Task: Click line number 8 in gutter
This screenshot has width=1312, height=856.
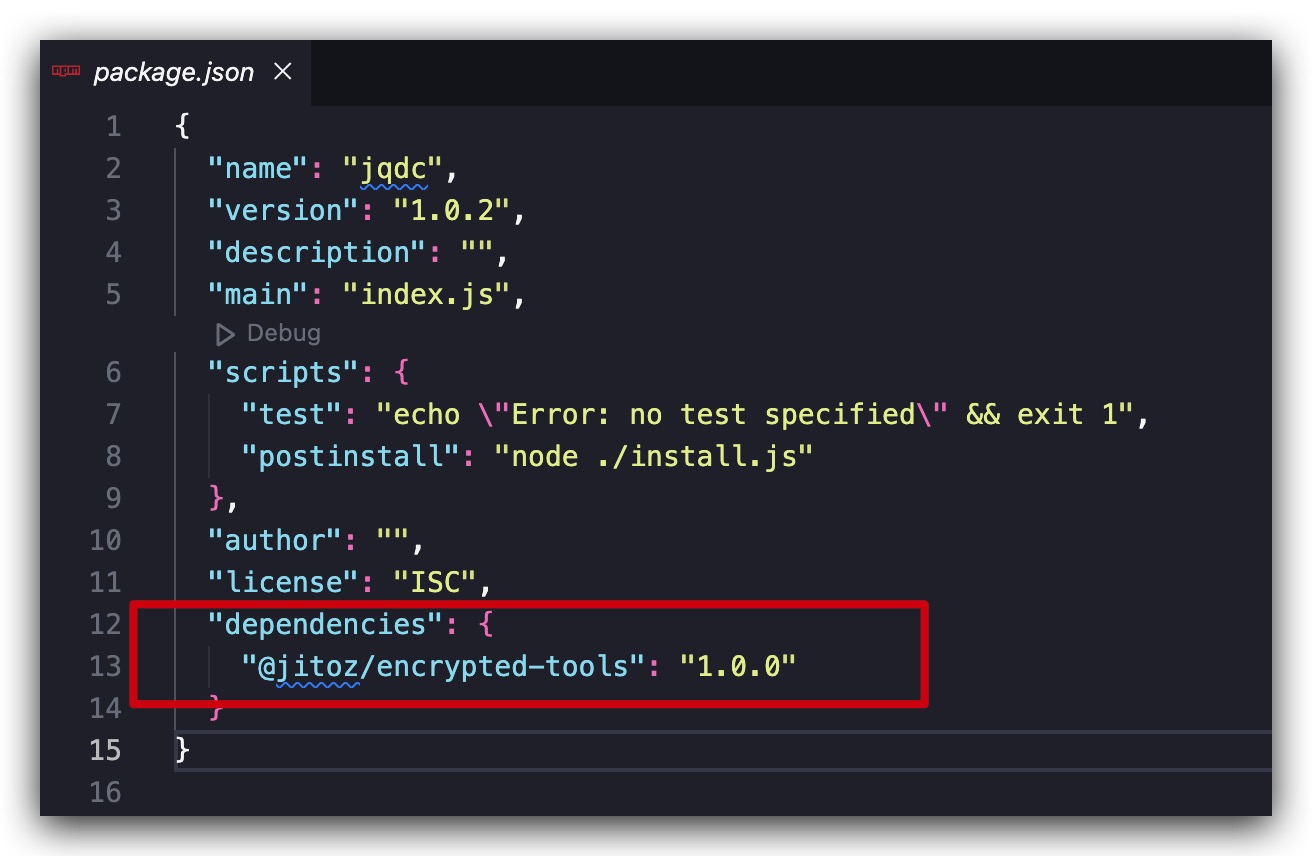Action: [x=113, y=457]
